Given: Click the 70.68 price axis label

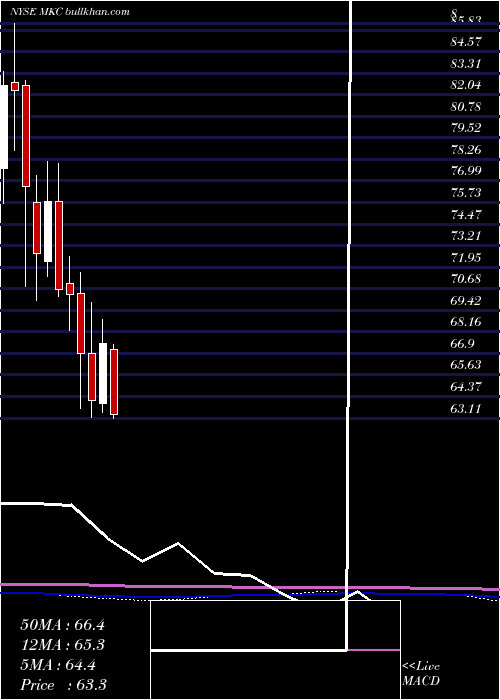Looking at the screenshot, I should point(466,279).
